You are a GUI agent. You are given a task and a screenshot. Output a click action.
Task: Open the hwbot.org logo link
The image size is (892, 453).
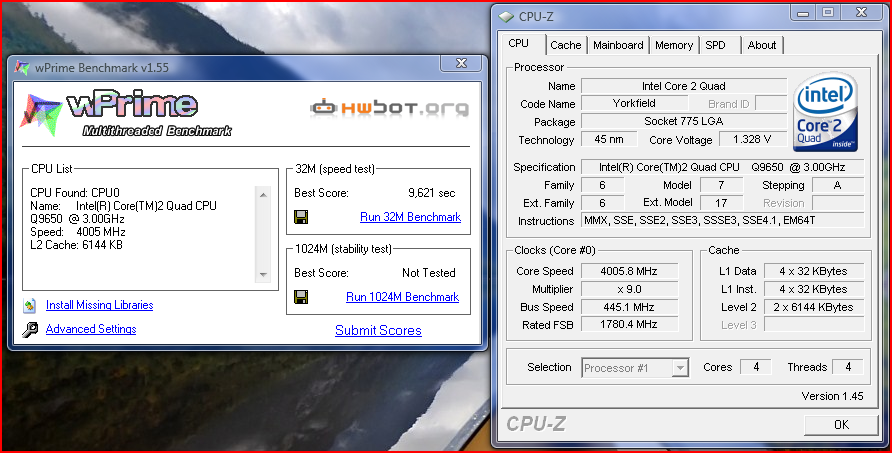[390, 107]
